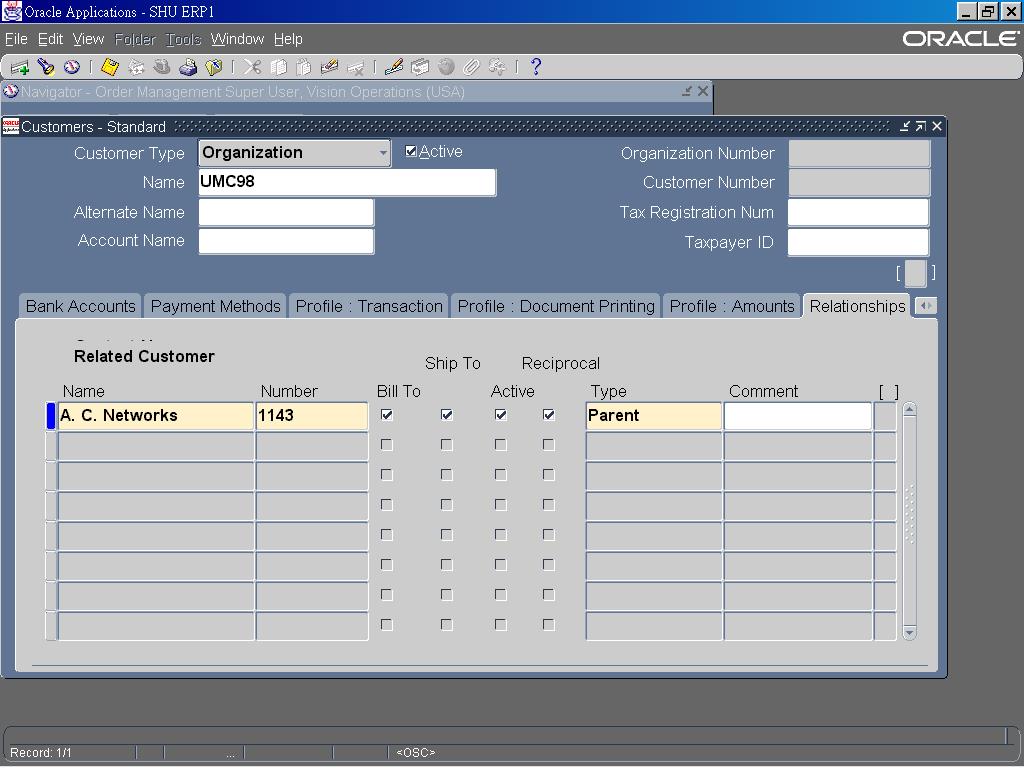Uncheck Ship To for A. C. Networks

click(x=447, y=415)
